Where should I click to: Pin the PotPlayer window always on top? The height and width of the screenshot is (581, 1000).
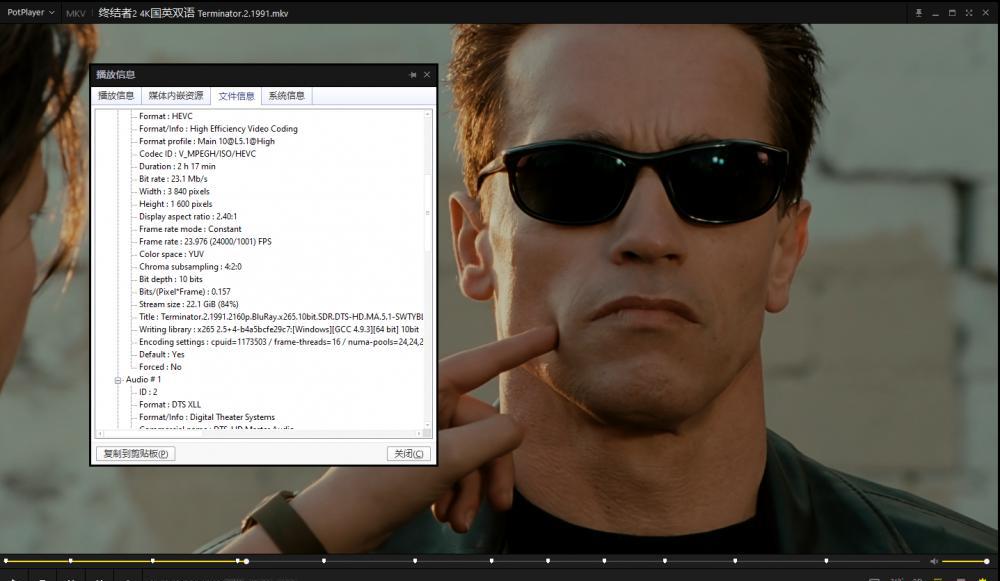point(918,13)
